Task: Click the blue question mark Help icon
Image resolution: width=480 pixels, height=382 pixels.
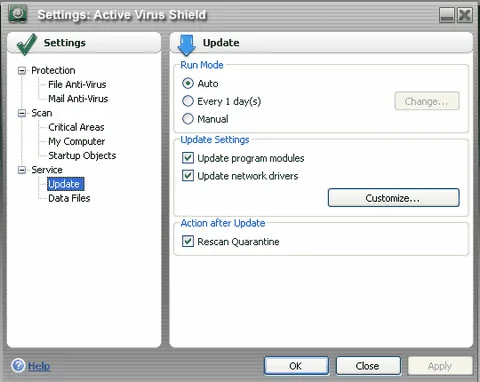Action: [x=18, y=365]
